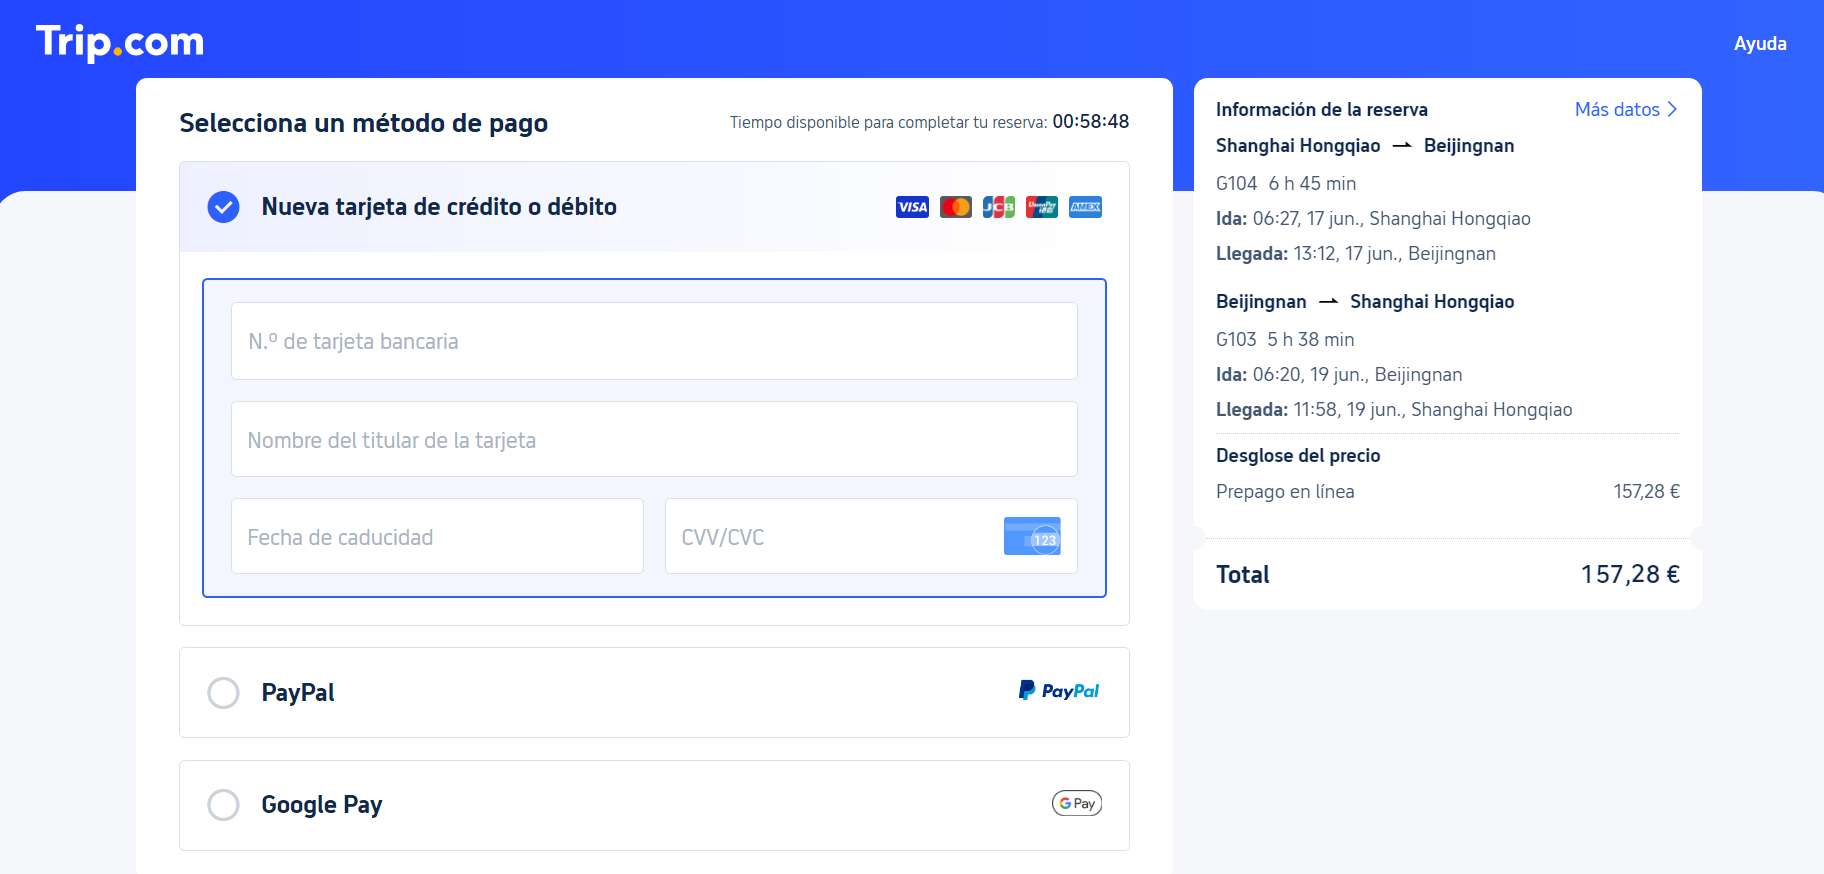Click the cardholder name field

click(654, 440)
